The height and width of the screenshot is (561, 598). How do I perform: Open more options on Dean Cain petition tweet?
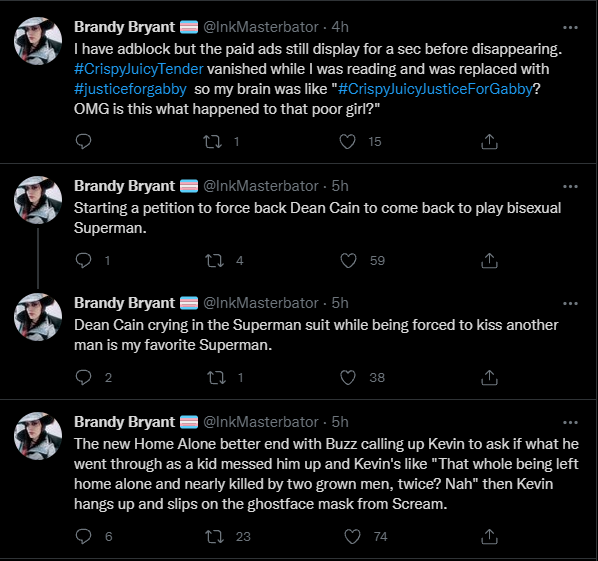click(x=570, y=186)
